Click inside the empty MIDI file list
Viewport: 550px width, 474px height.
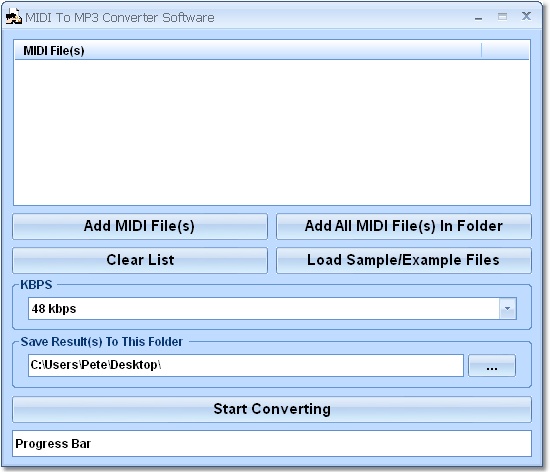coord(272,132)
